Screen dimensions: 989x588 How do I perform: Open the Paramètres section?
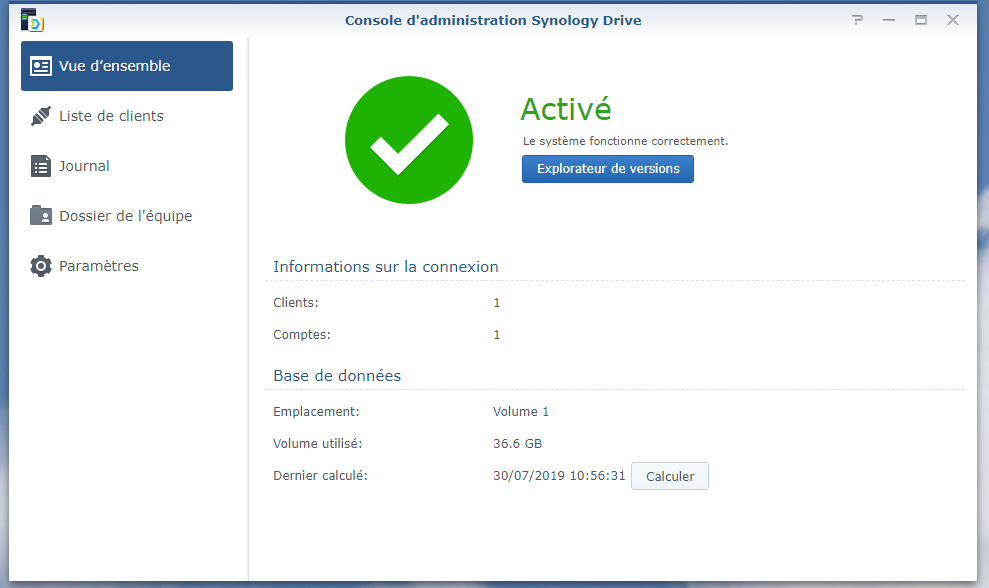[x=127, y=266]
